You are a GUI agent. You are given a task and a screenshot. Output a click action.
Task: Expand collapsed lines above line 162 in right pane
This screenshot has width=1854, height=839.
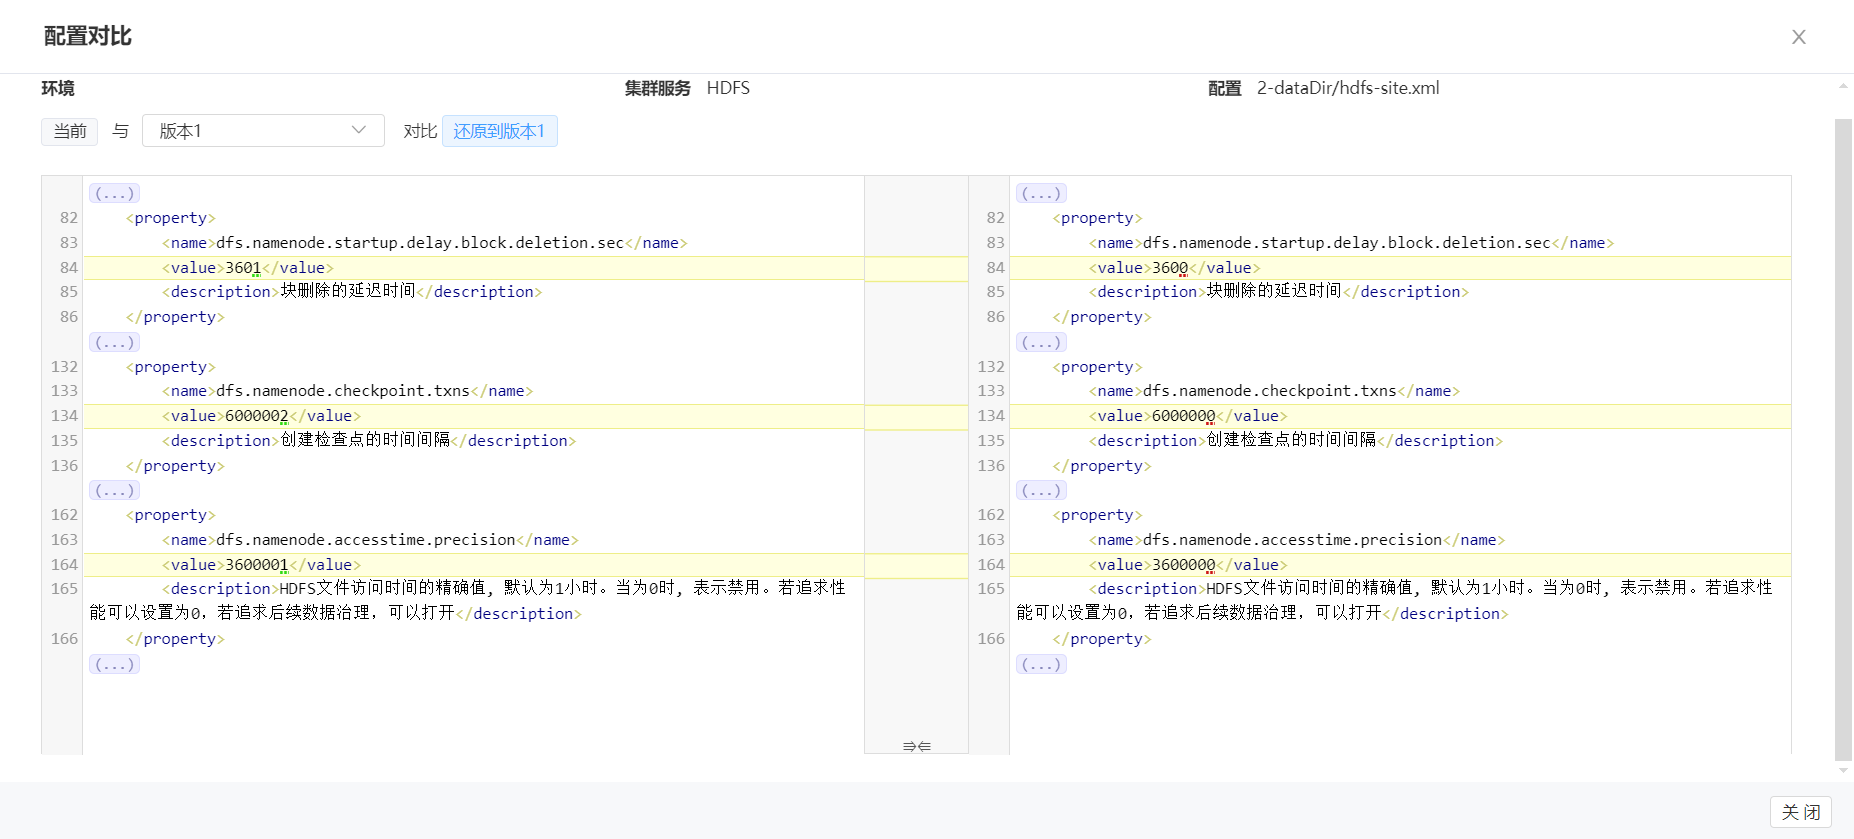1041,490
